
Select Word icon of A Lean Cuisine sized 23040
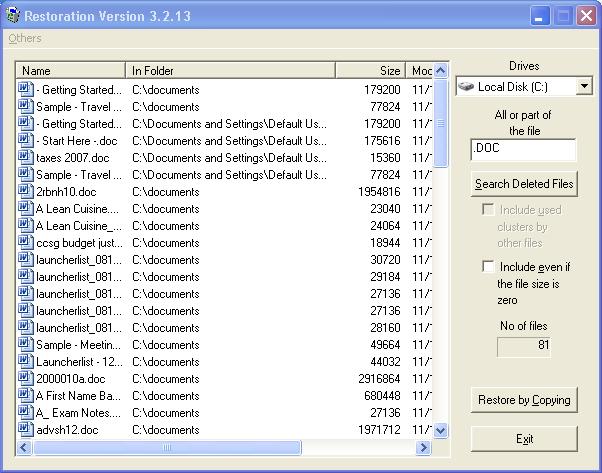[x=26, y=208]
